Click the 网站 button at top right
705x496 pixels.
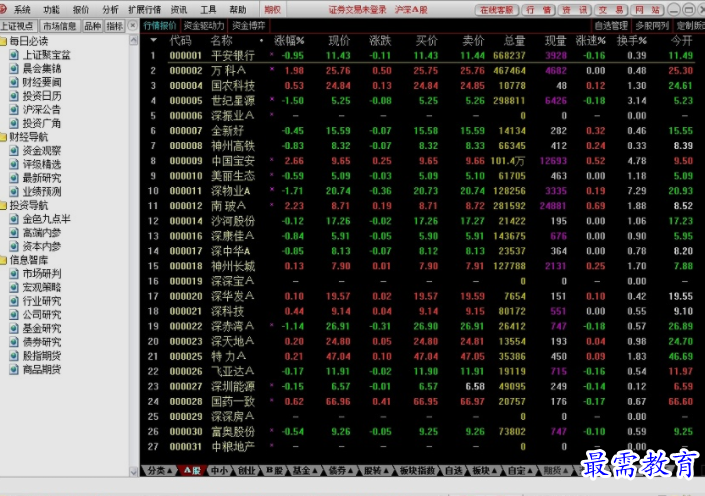tap(647, 9)
